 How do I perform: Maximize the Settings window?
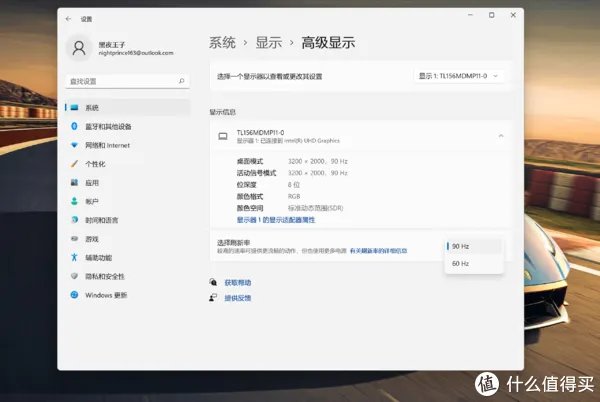point(492,15)
